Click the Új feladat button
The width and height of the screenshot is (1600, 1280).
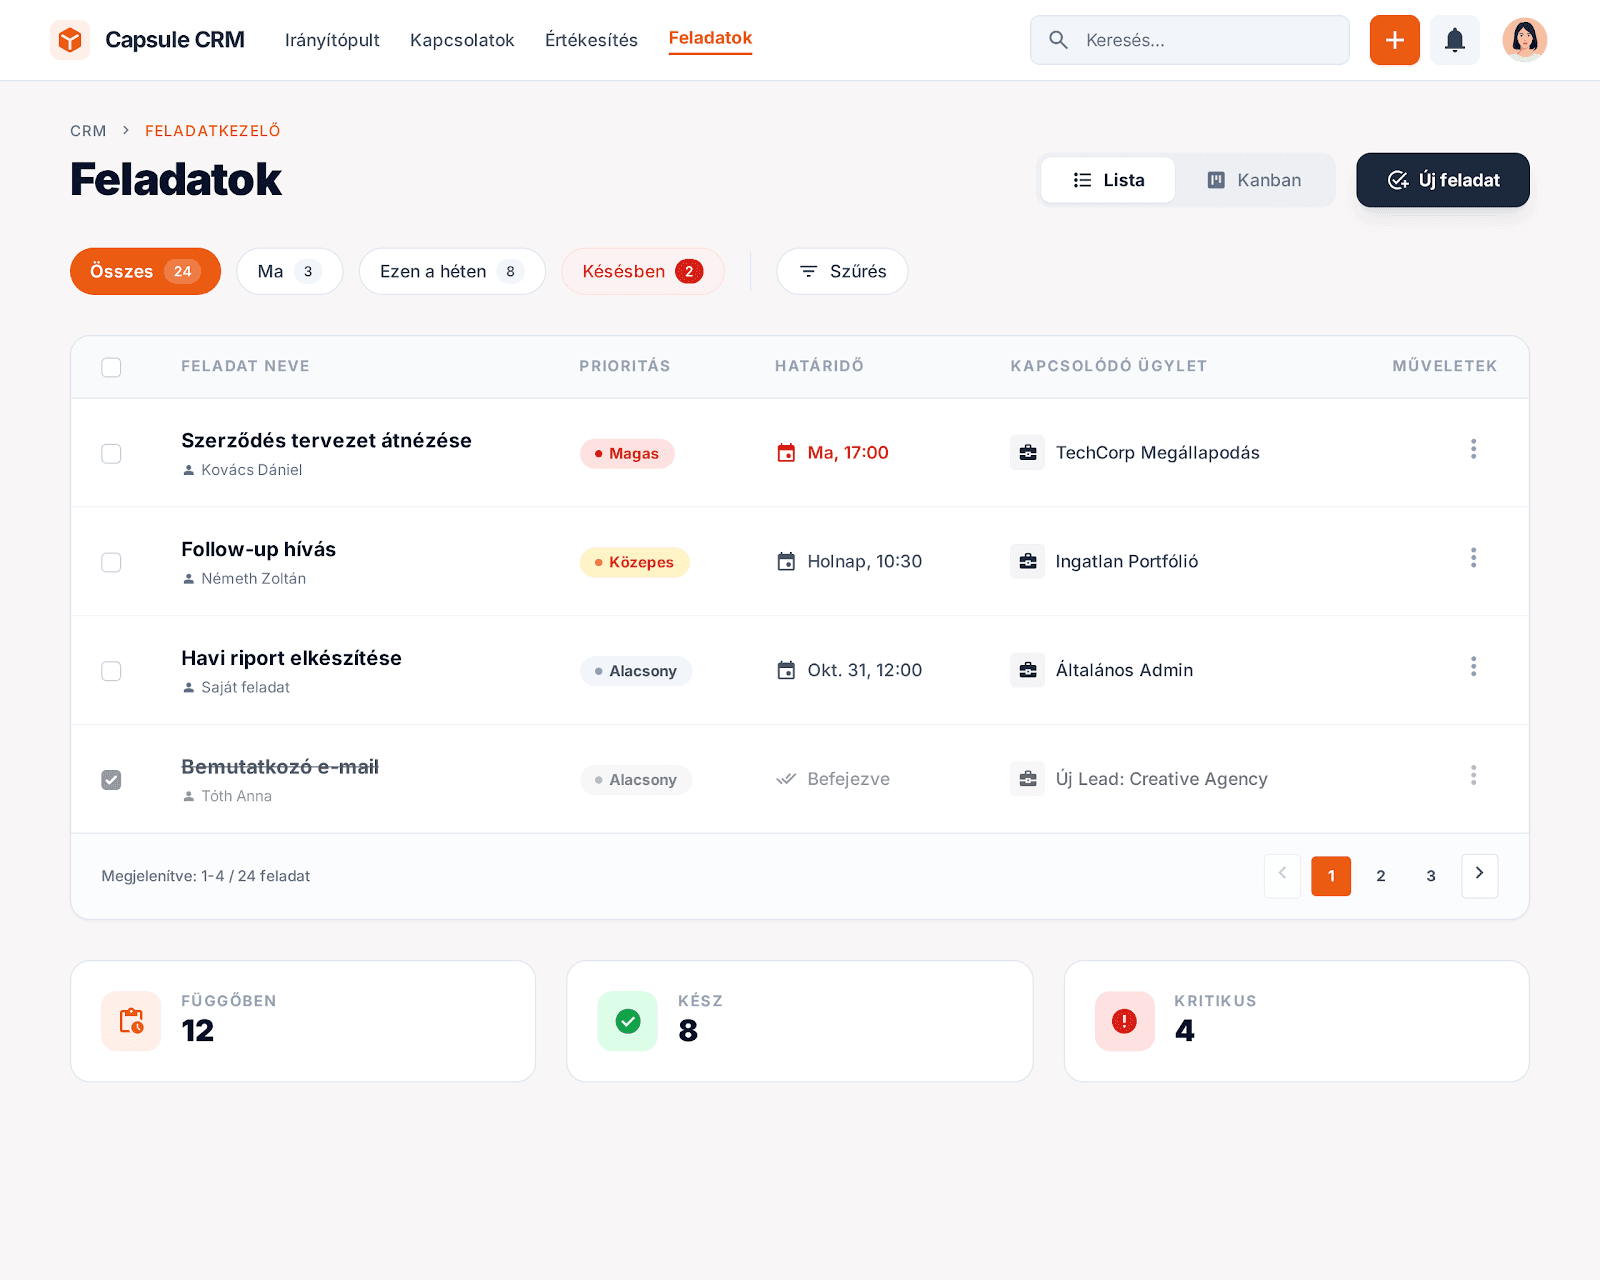[1442, 180]
